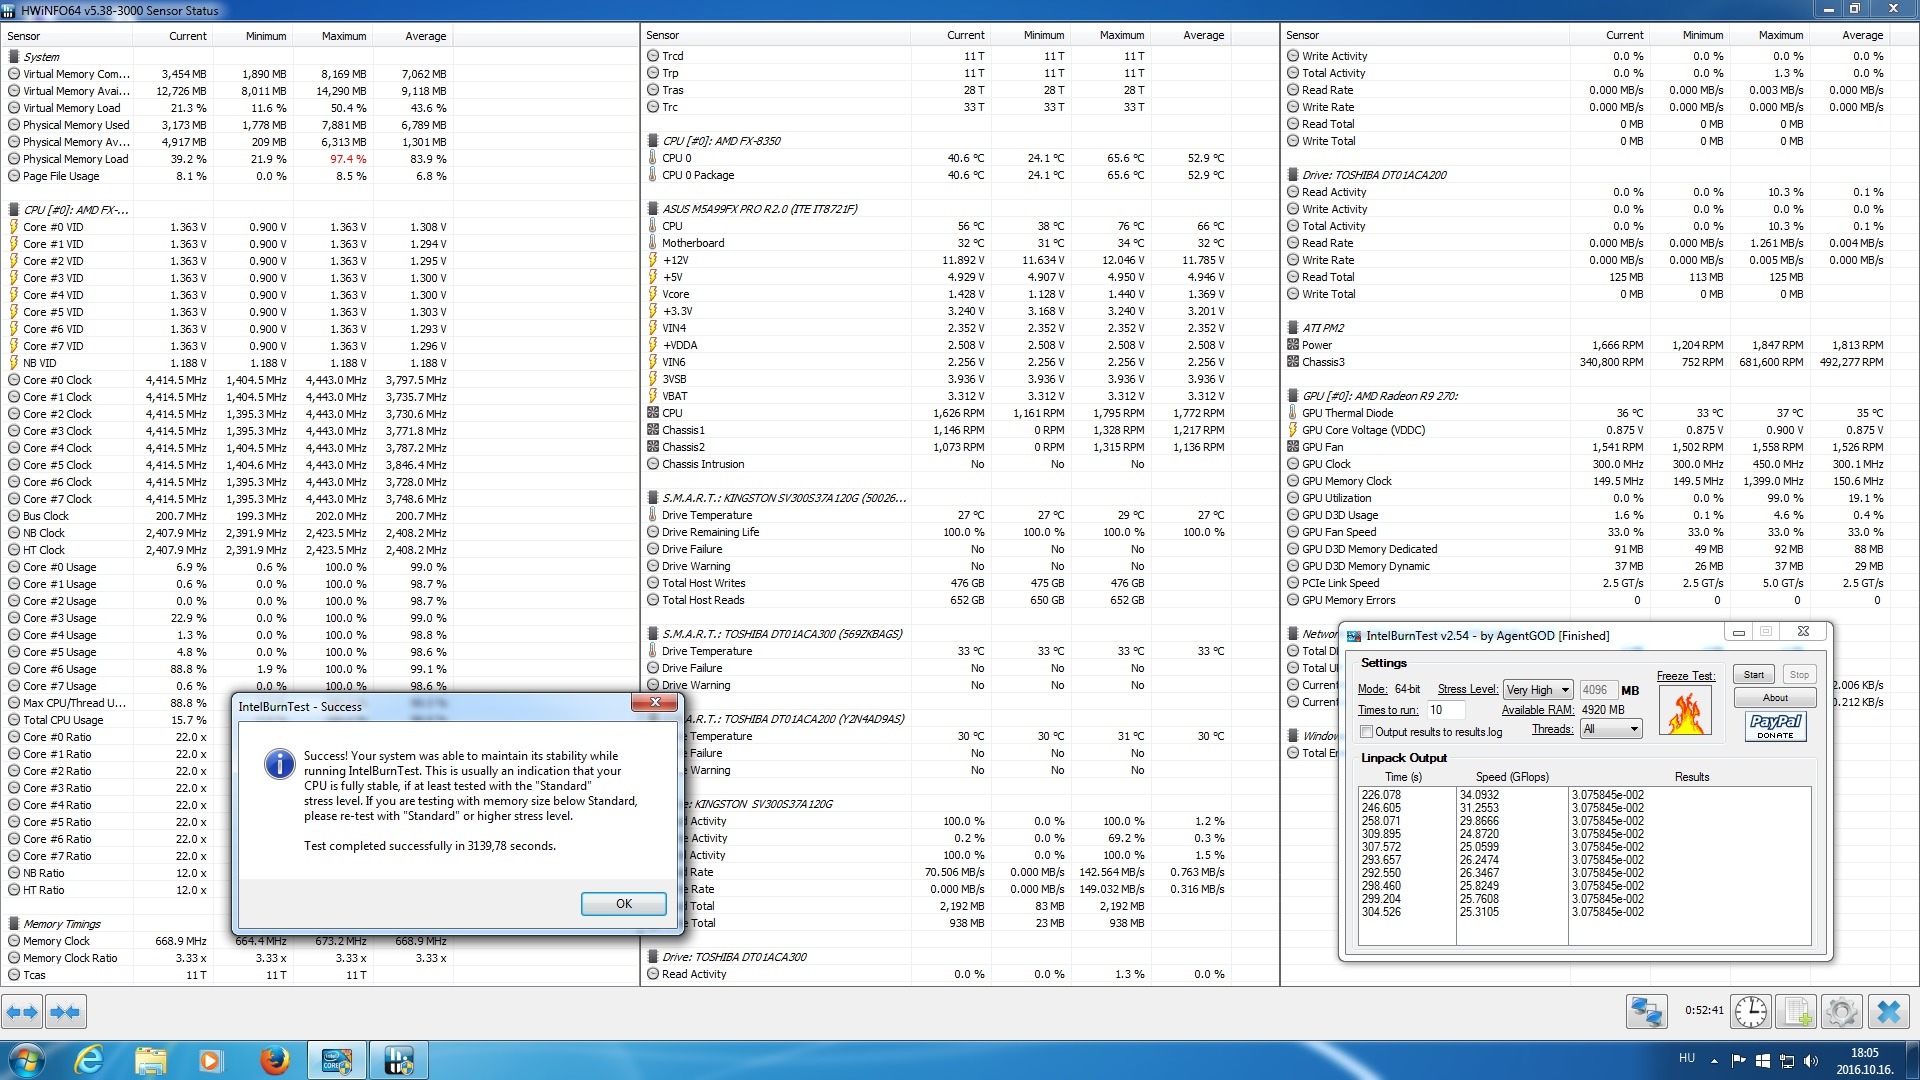Open Action Center flag in tray
1920x1080 pixels.
point(1738,1061)
